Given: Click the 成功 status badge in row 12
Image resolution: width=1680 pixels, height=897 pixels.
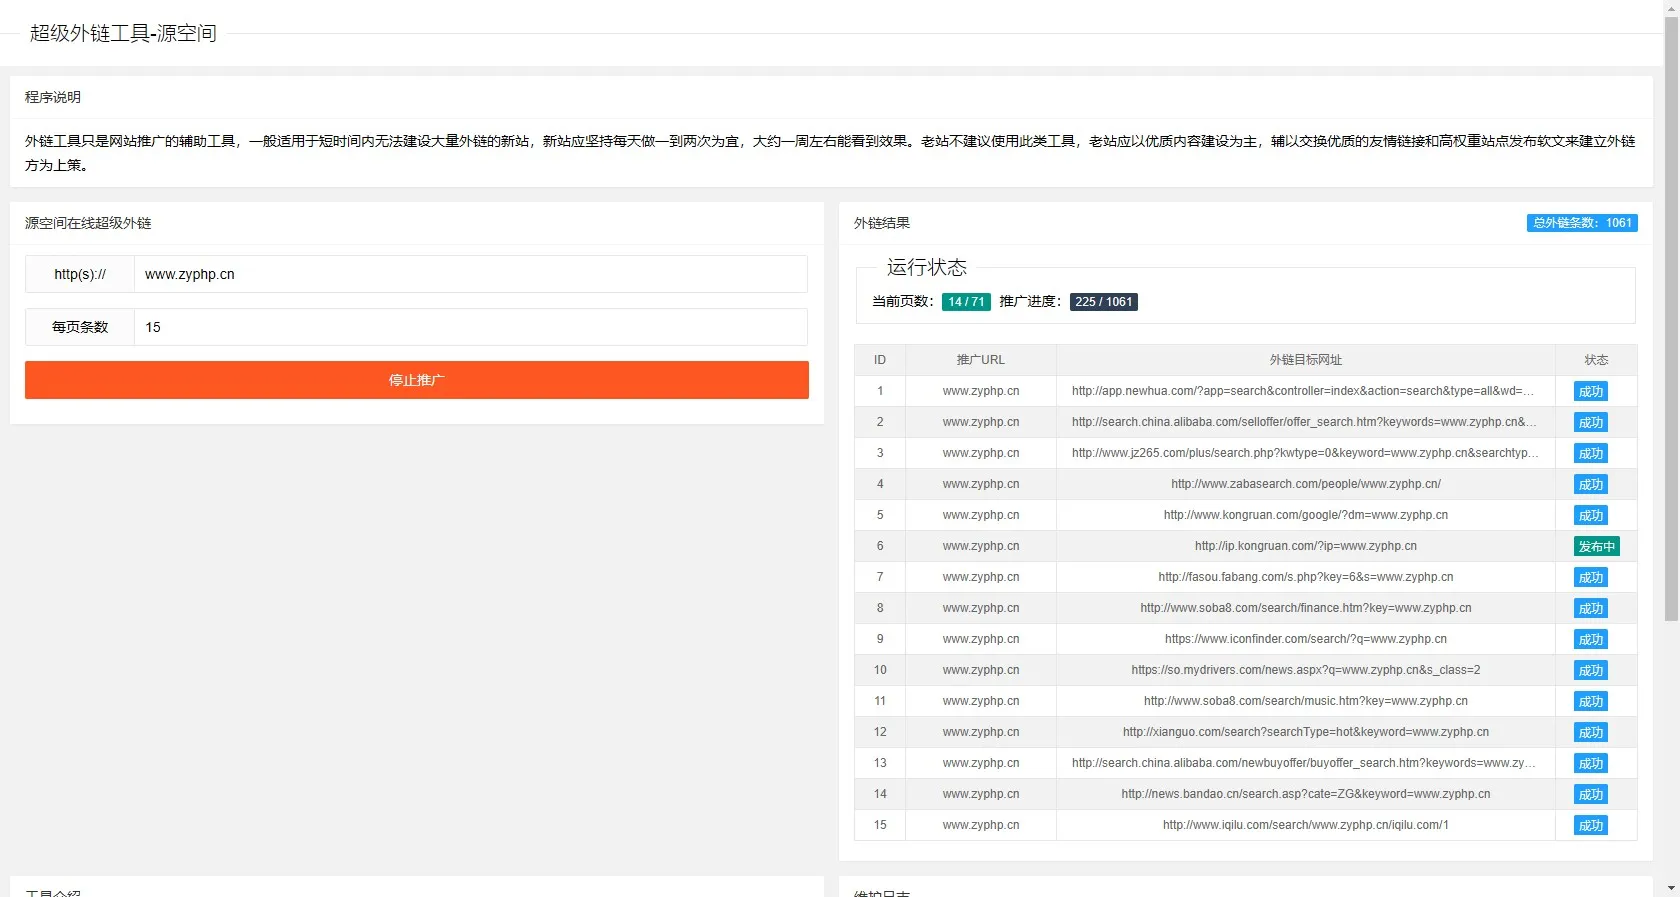Looking at the screenshot, I should click(1591, 733).
